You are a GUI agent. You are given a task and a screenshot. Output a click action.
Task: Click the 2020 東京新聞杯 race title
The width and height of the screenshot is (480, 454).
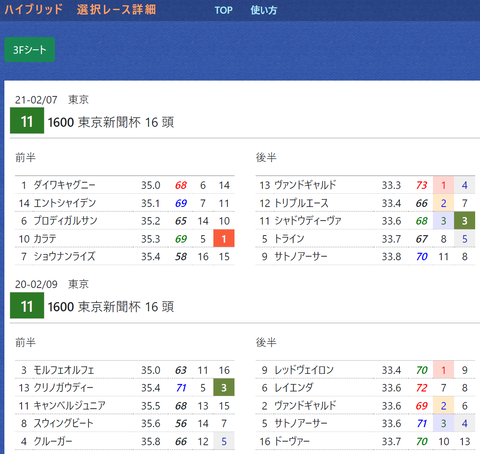tap(111, 307)
